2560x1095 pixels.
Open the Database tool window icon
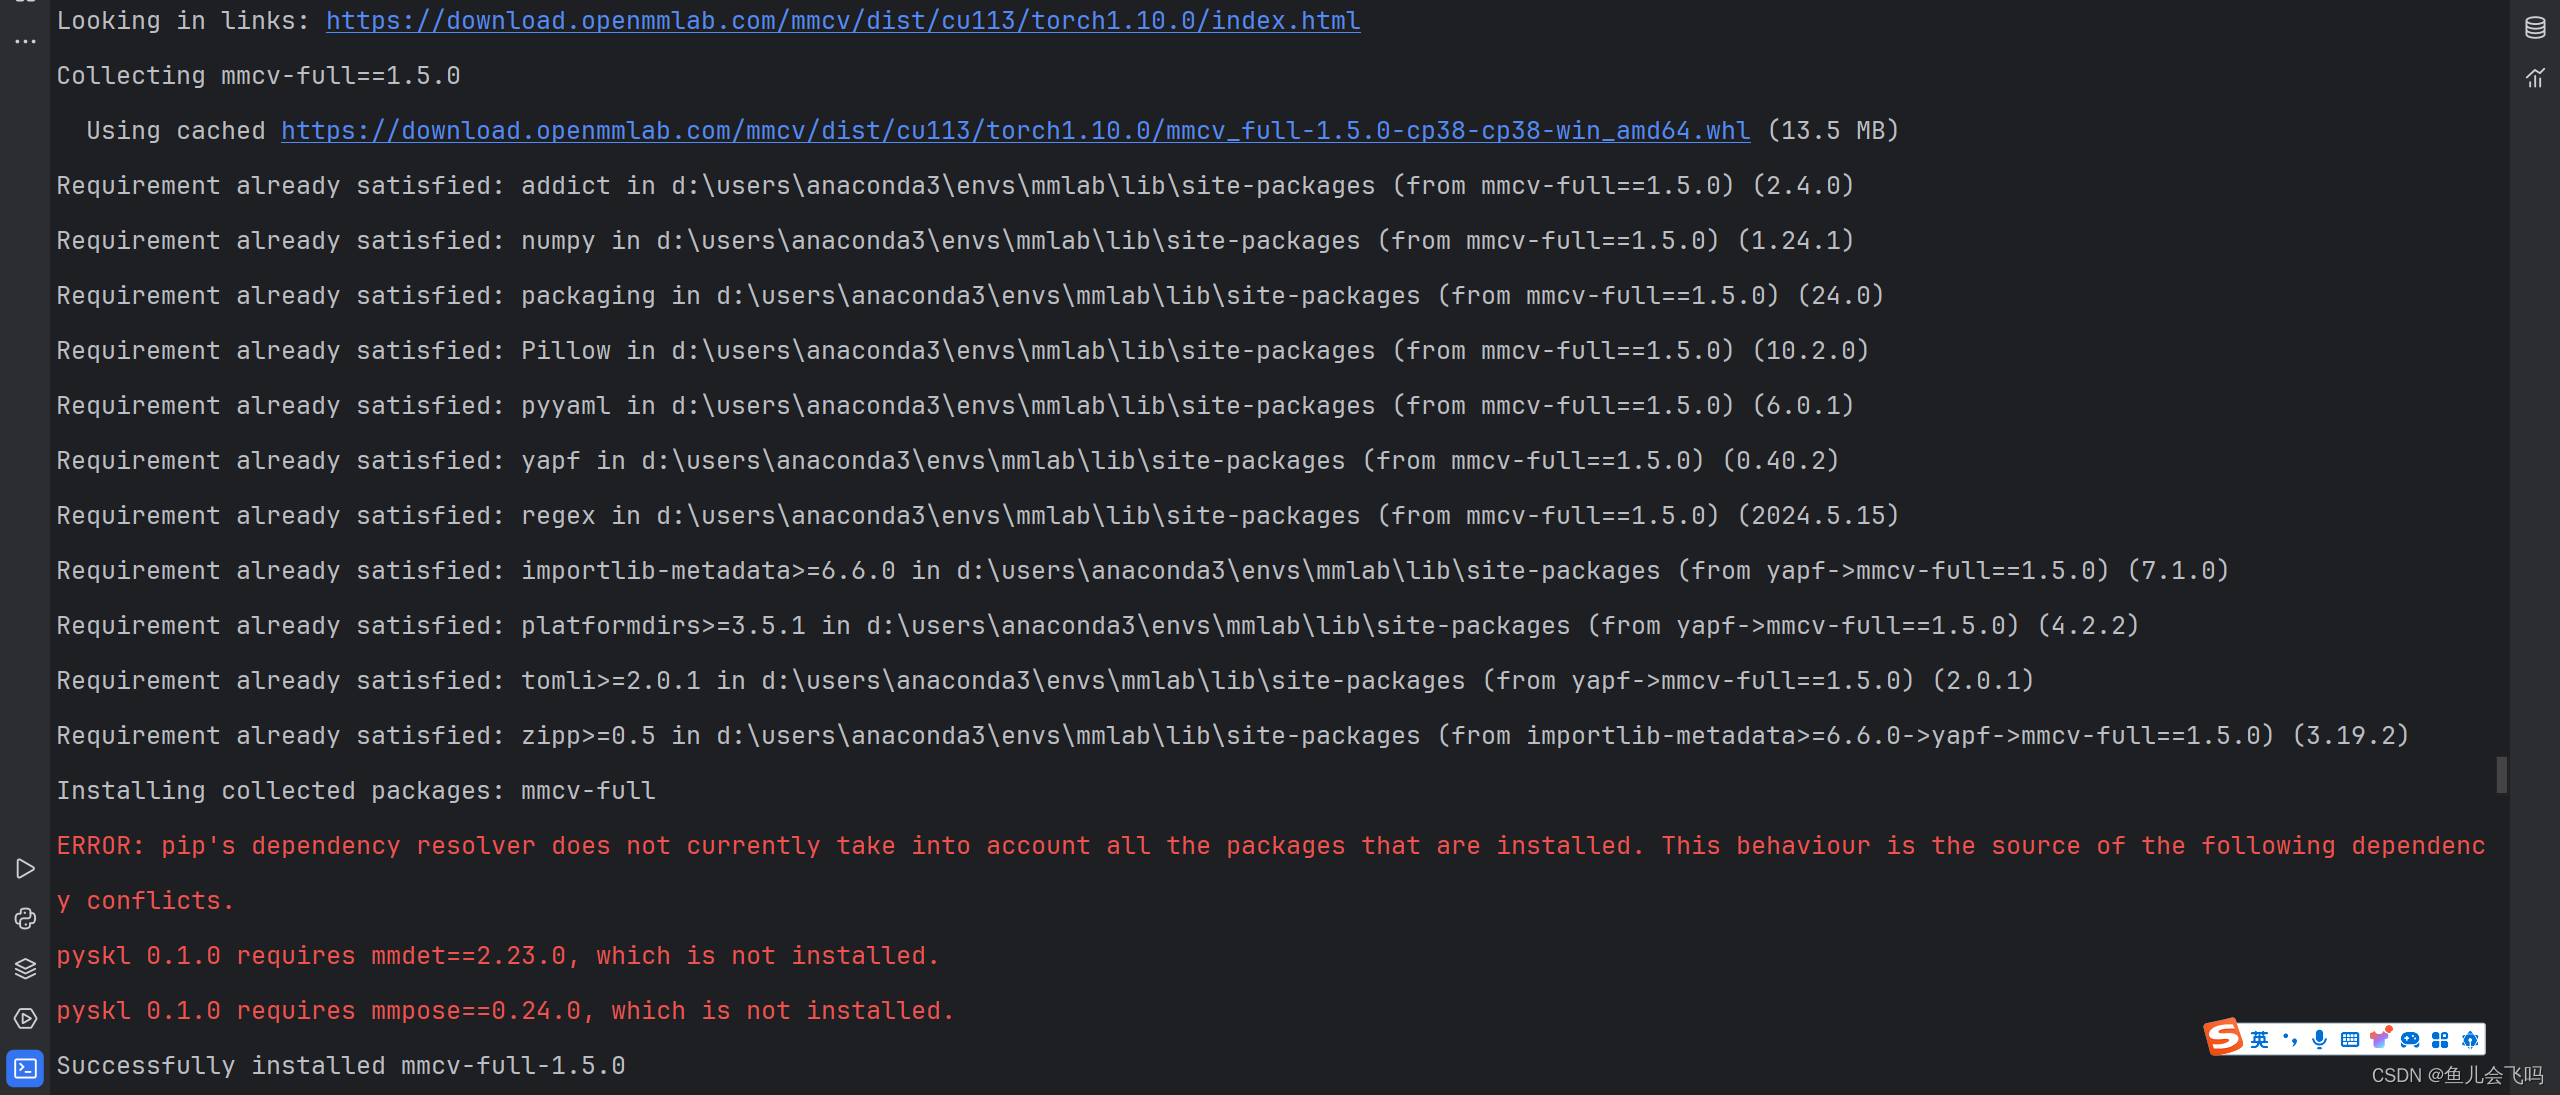pos(2536,27)
